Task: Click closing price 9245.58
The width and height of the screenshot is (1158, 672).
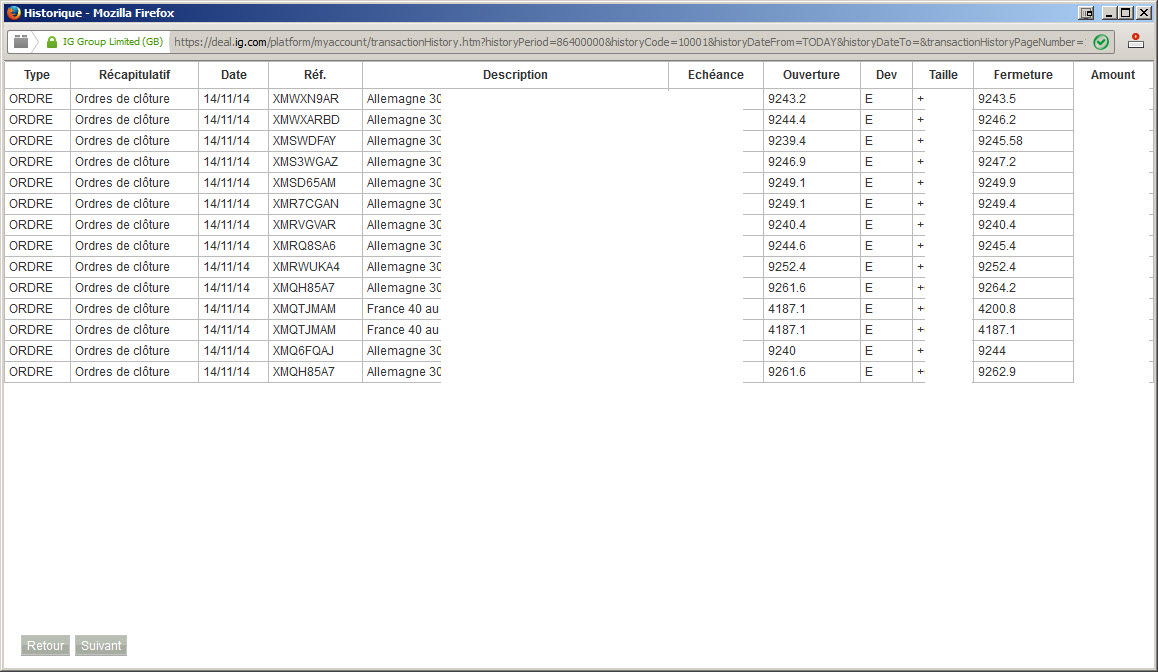Action: [1000, 140]
